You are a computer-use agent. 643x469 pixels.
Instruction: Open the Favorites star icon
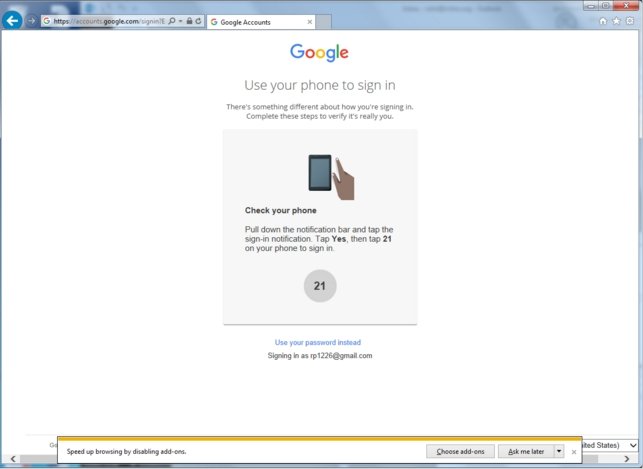(616, 21)
